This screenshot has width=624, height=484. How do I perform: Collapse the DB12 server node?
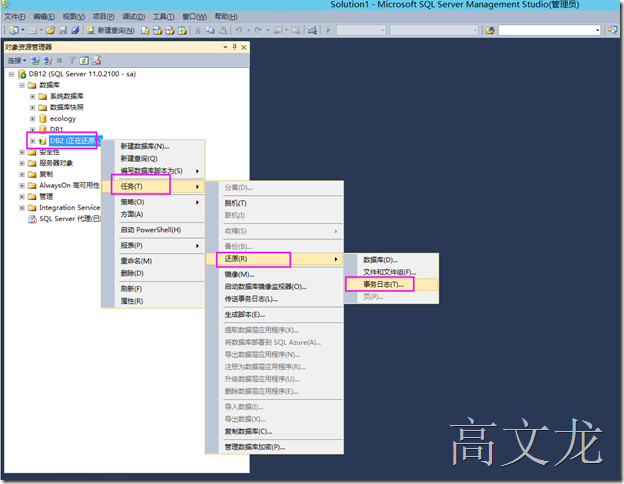click(x=11, y=74)
